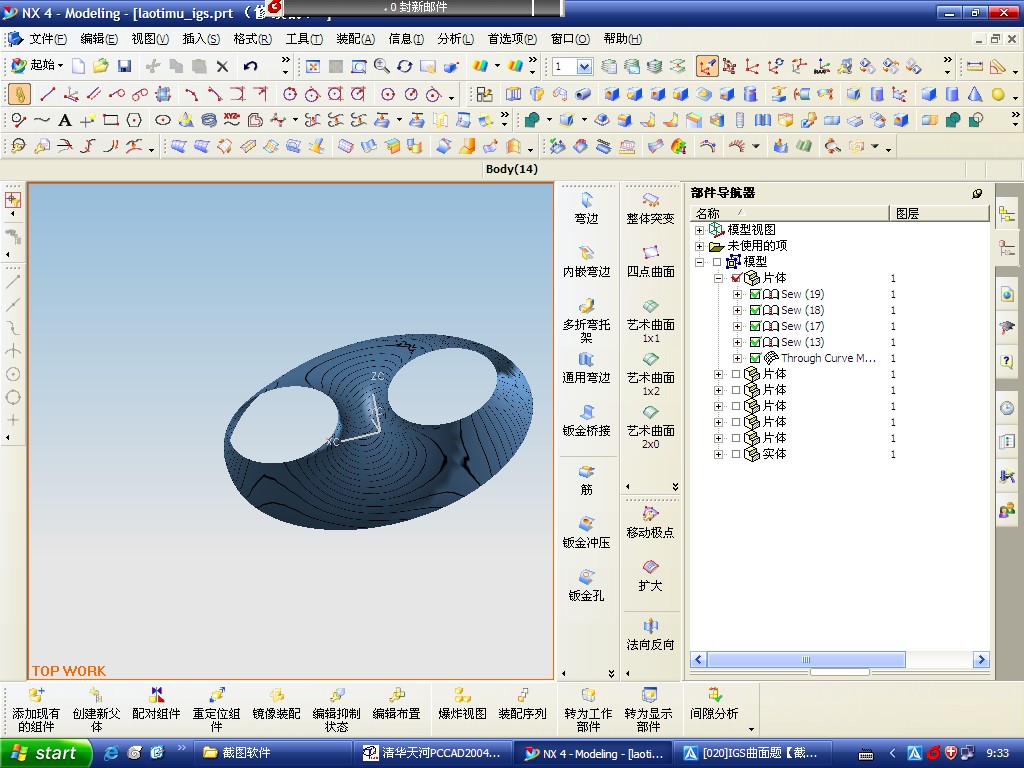Viewport: 1024px width, 768px height.
Task: Open the 文件(F) menu
Action: (47, 39)
